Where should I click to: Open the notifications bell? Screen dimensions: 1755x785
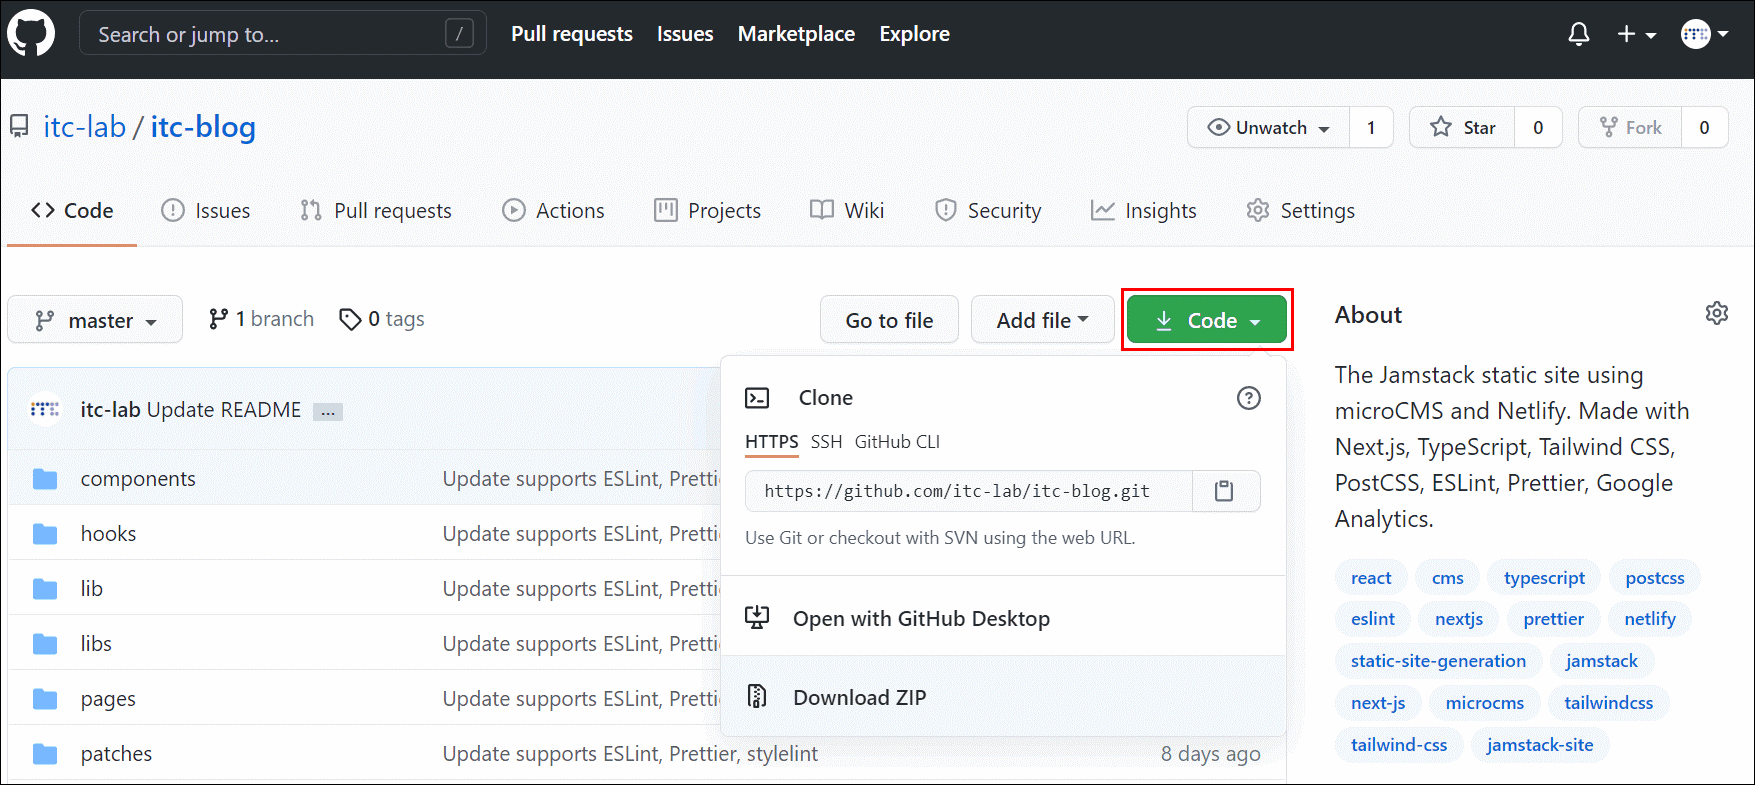[1579, 35]
